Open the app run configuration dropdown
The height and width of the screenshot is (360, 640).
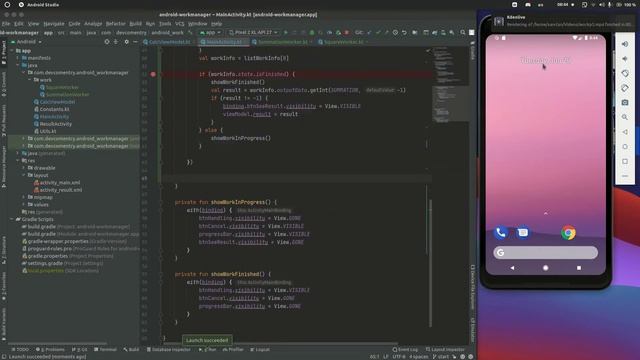click(210, 32)
